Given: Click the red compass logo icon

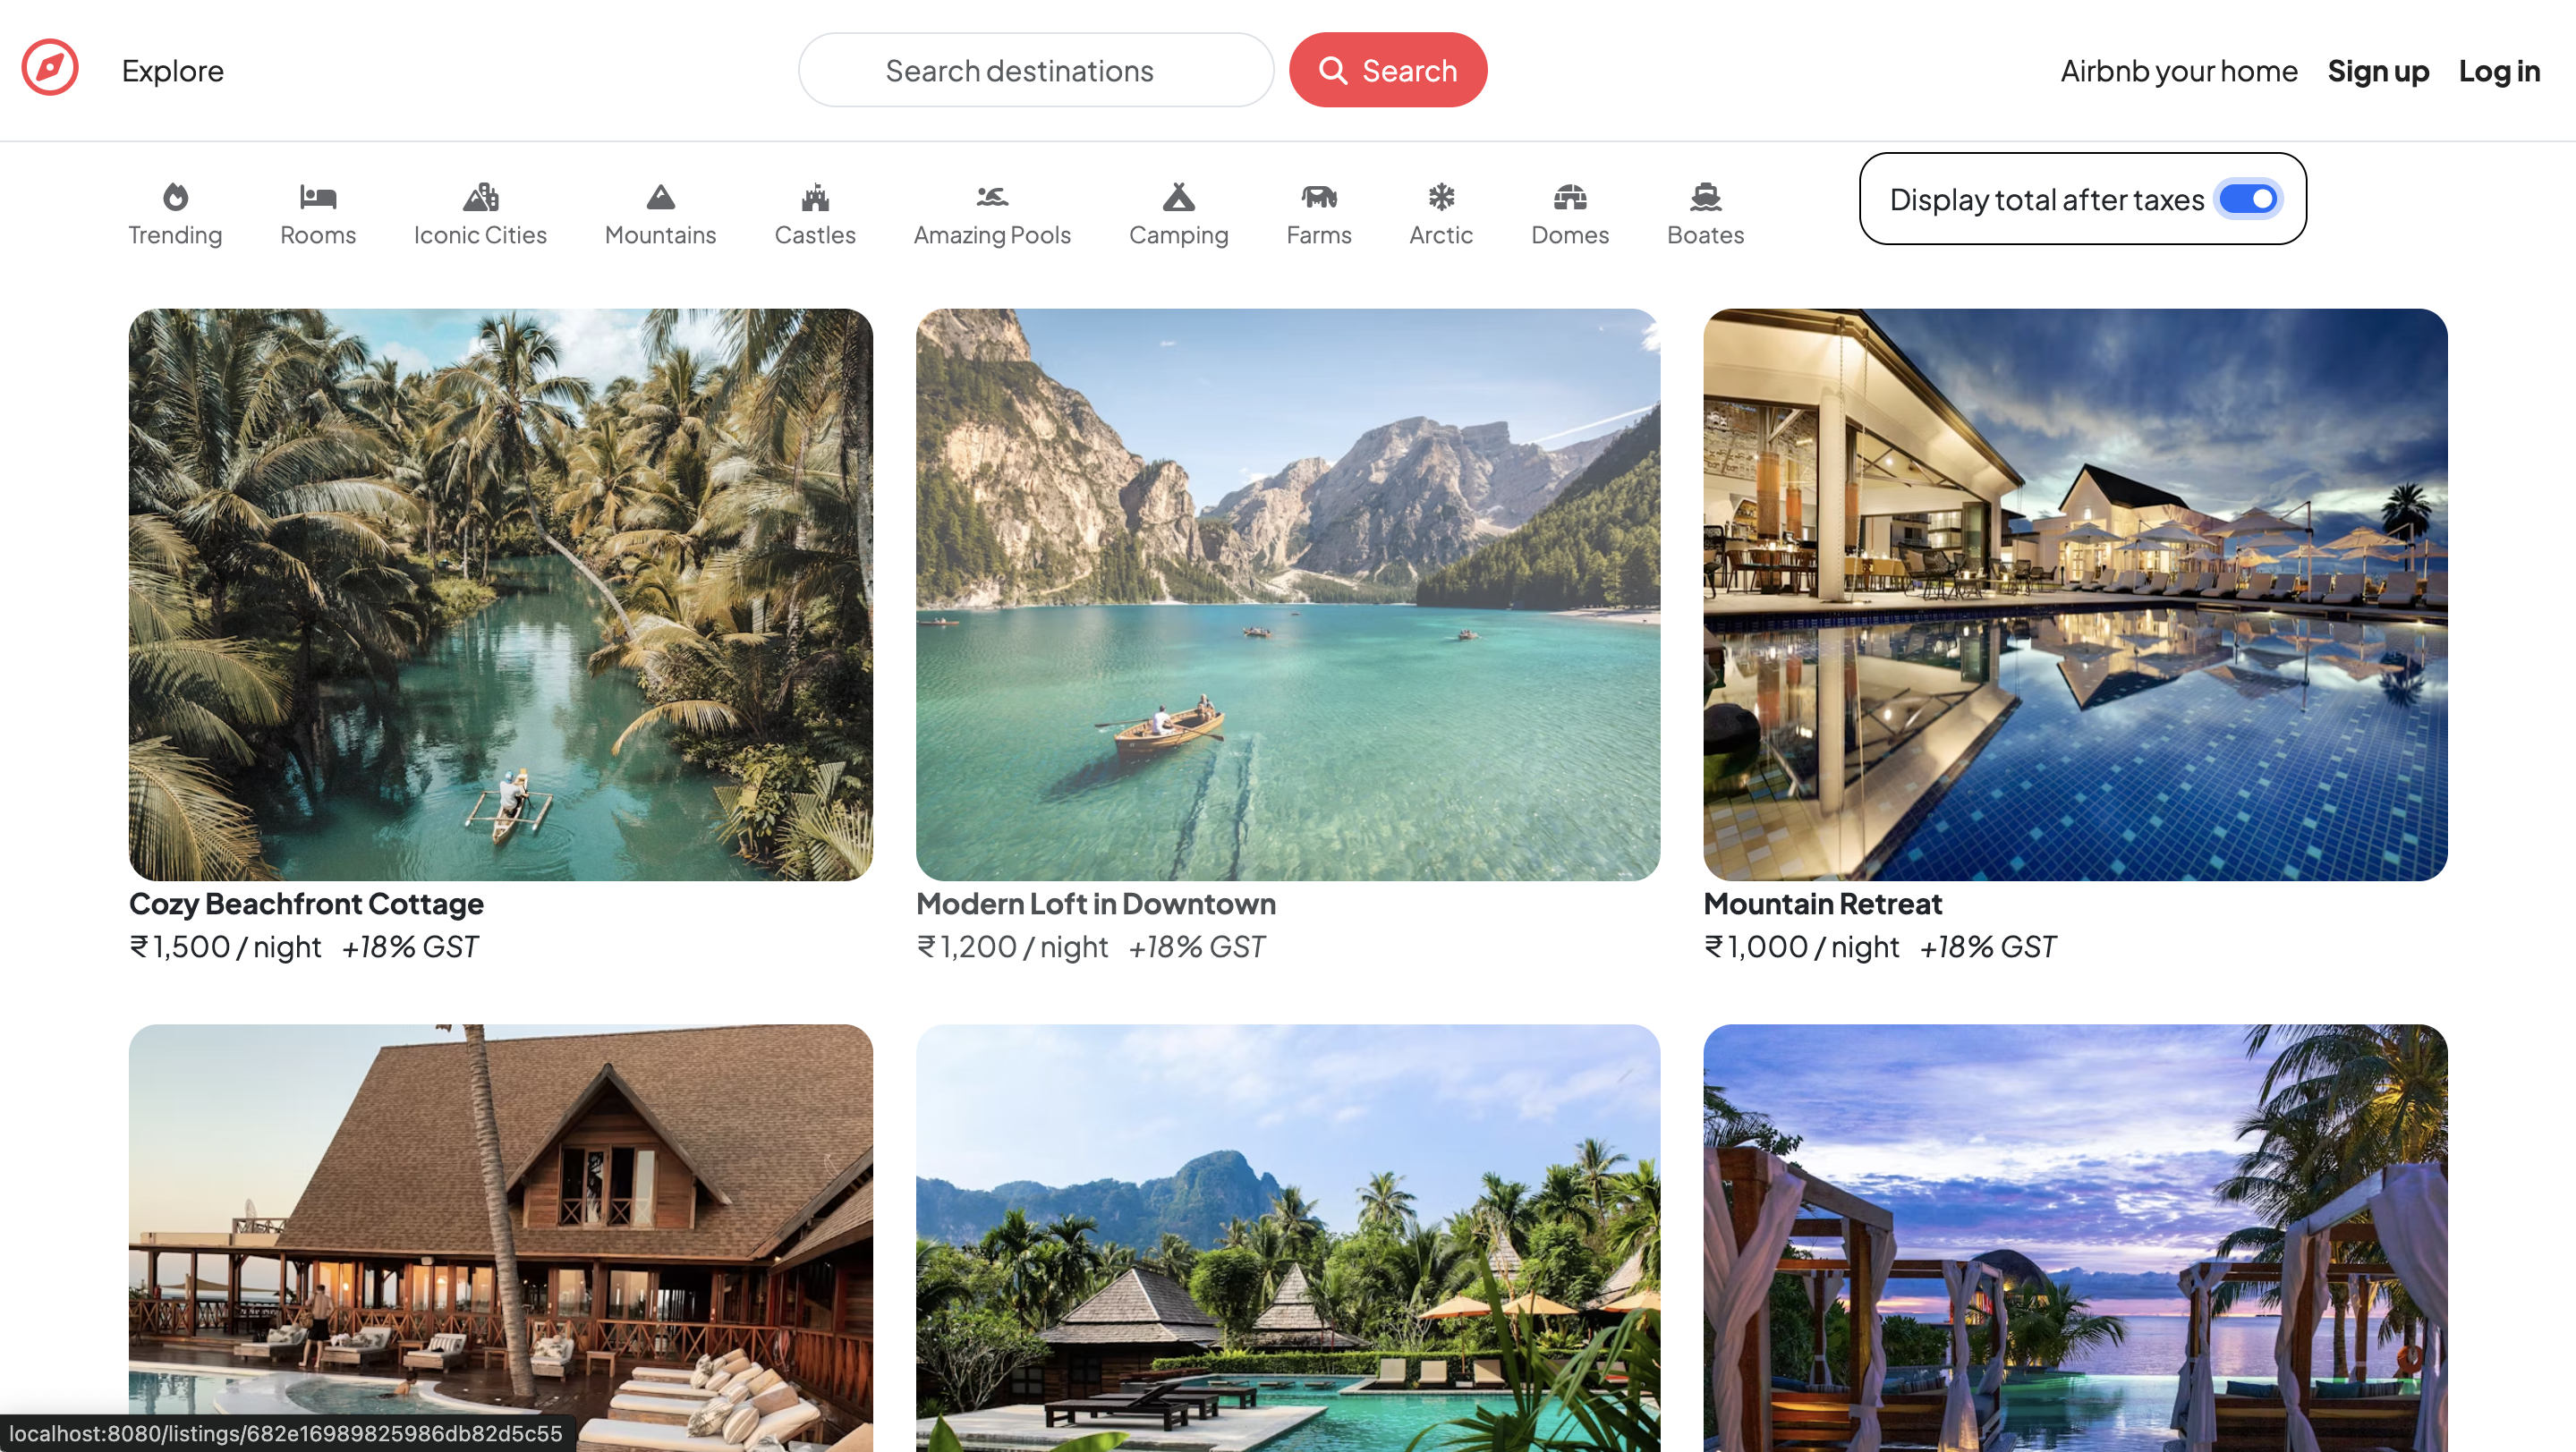Looking at the screenshot, I should pos(50,68).
